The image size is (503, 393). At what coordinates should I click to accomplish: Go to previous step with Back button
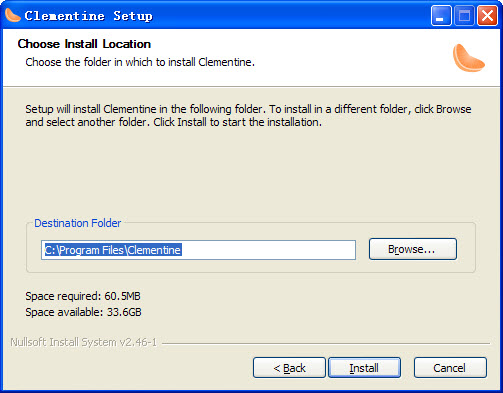click(x=289, y=368)
